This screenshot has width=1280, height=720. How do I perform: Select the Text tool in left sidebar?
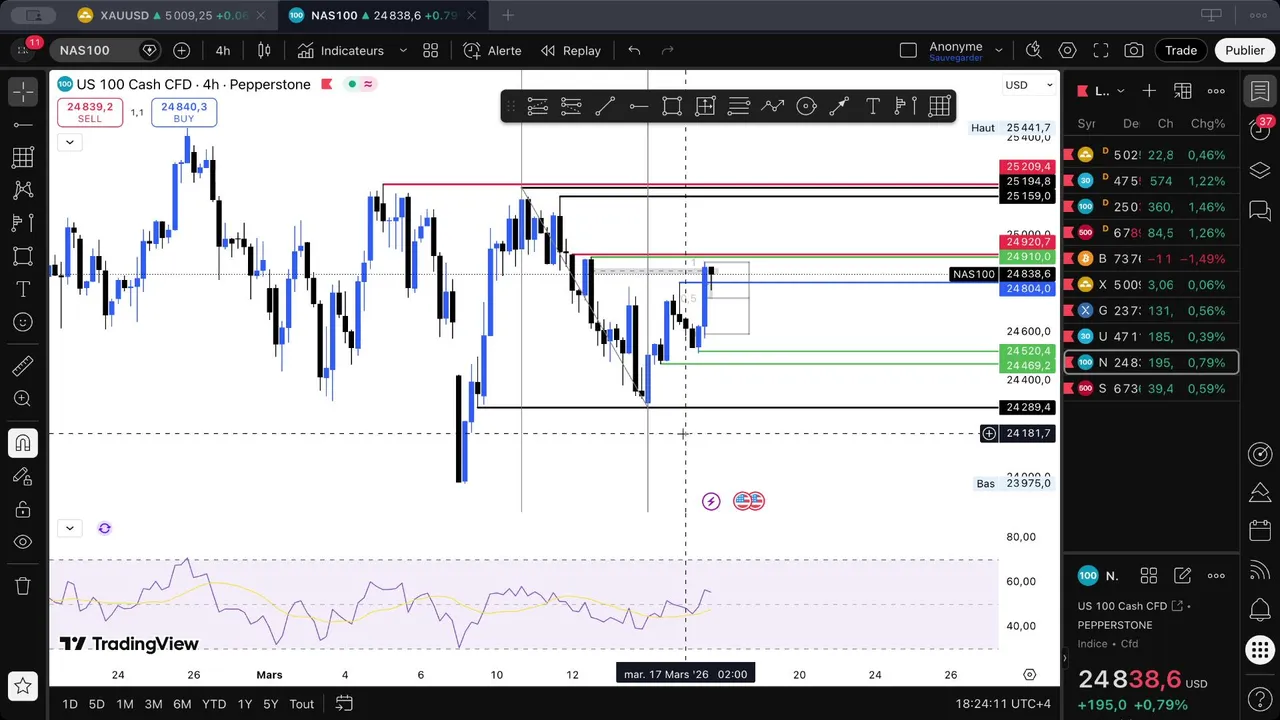click(x=23, y=289)
